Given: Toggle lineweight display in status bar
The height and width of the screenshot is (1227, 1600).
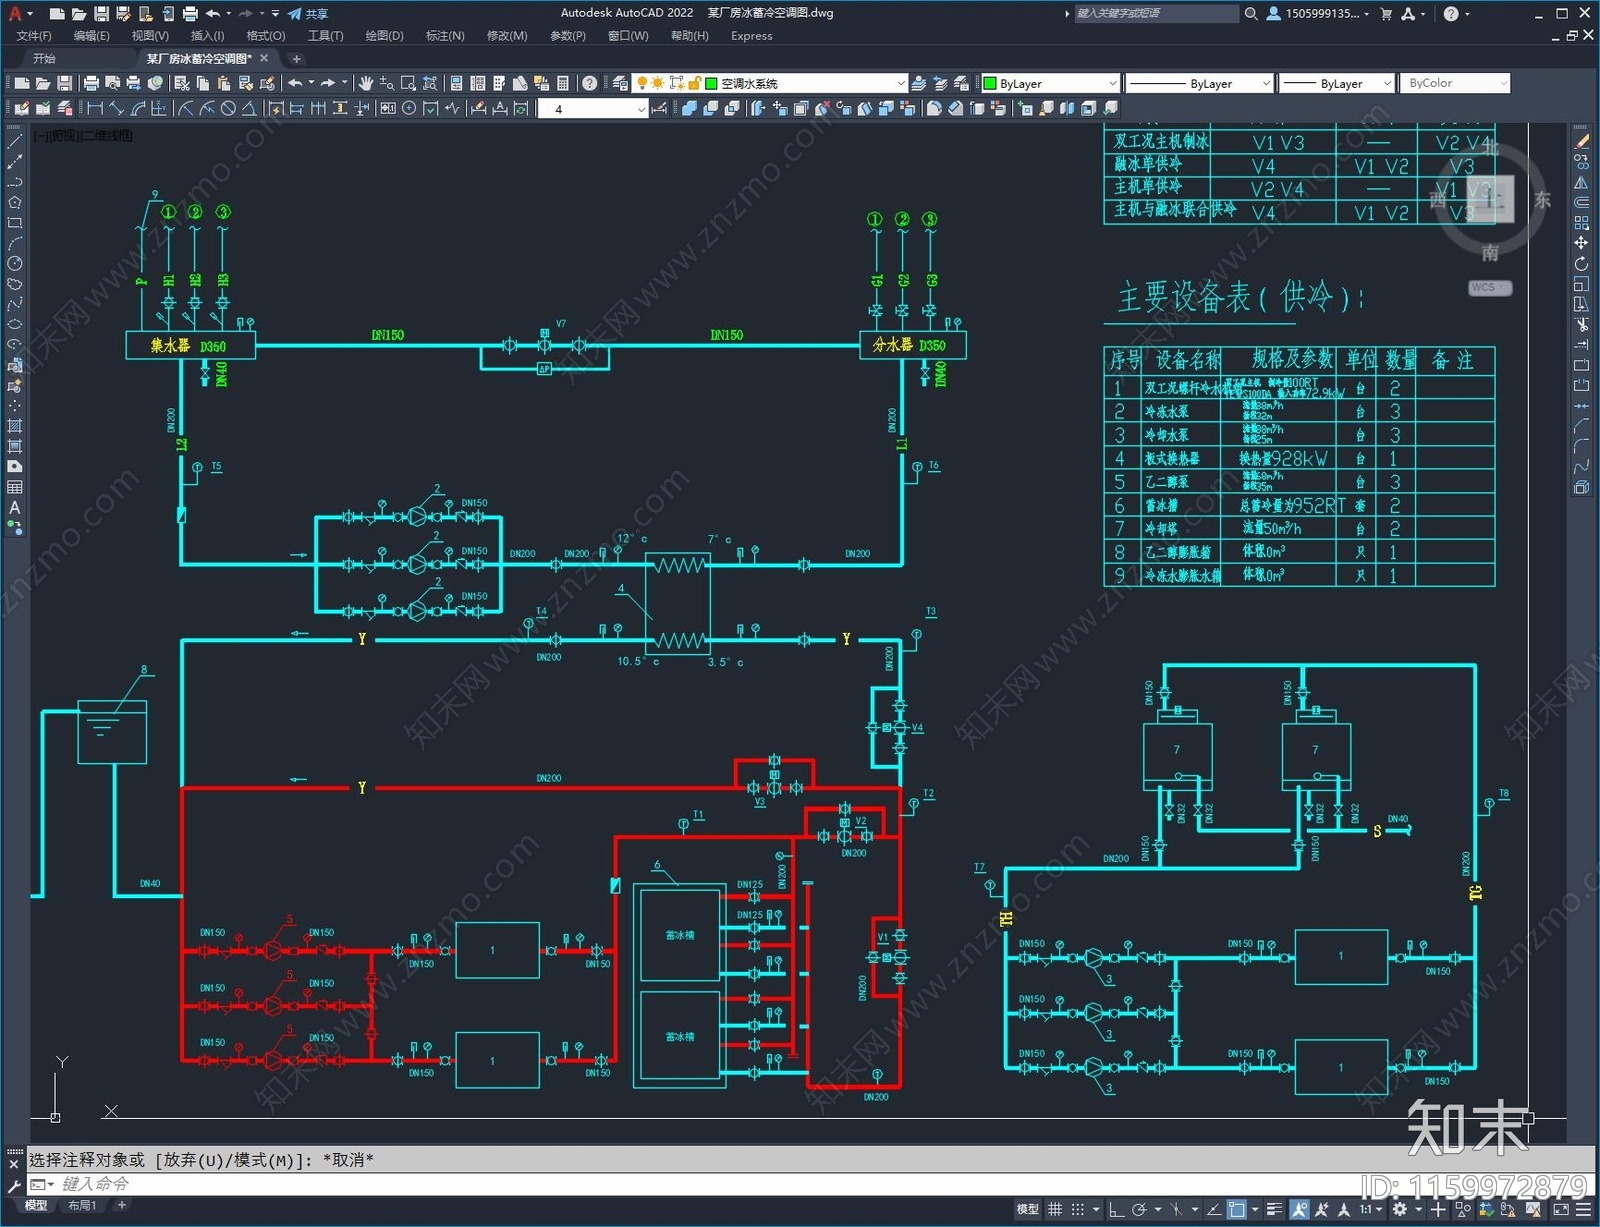Looking at the screenshot, I should point(1274,1209).
